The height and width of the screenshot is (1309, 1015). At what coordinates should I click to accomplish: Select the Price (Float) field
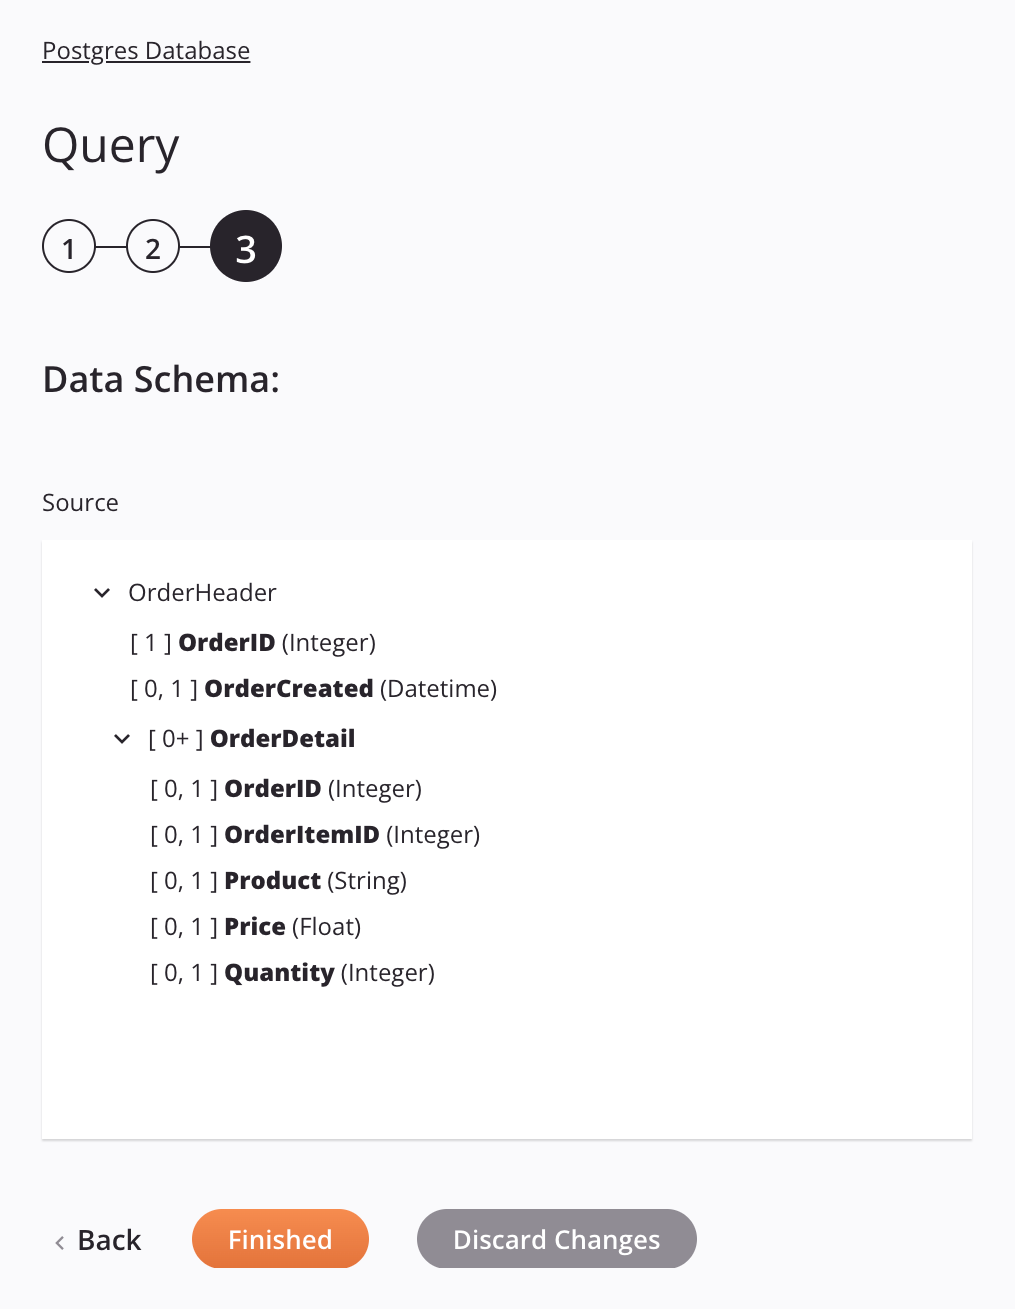[255, 926]
